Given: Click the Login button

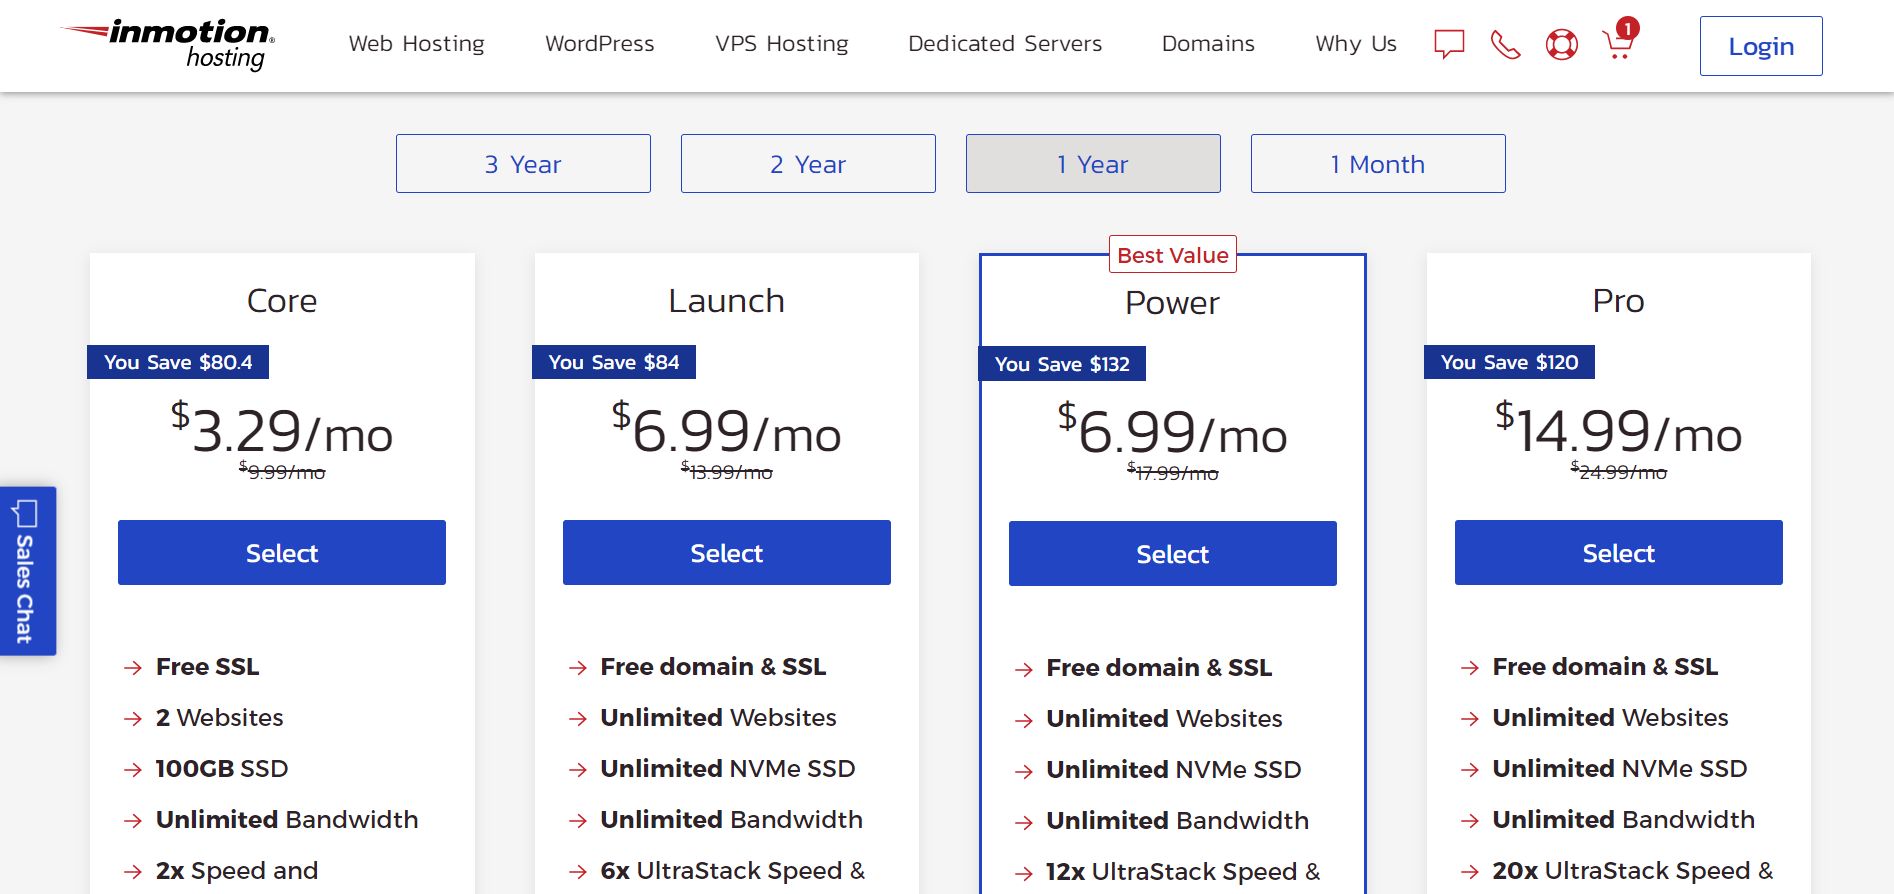Looking at the screenshot, I should 1761,46.
